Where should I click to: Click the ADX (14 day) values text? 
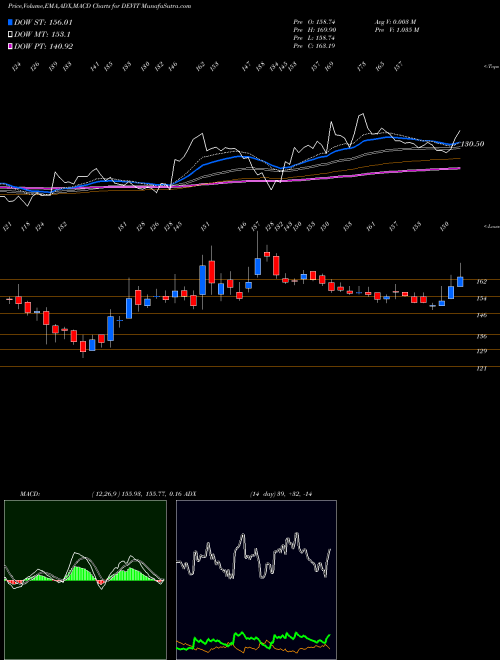pyautogui.click(x=280, y=494)
